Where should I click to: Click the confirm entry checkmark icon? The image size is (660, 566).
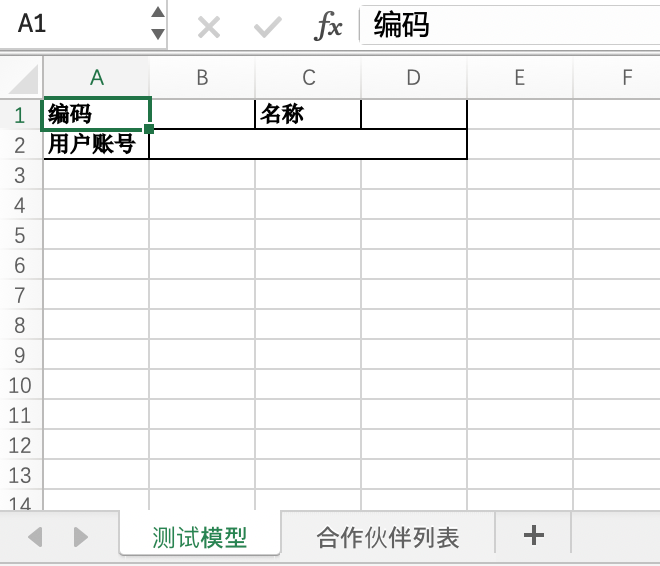[x=267, y=26]
